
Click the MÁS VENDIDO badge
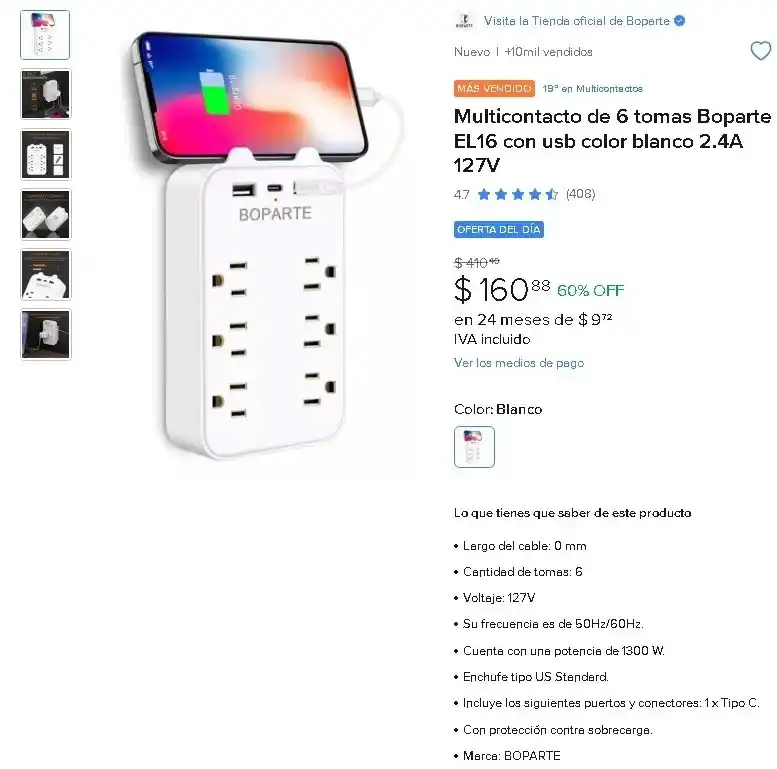coord(494,89)
